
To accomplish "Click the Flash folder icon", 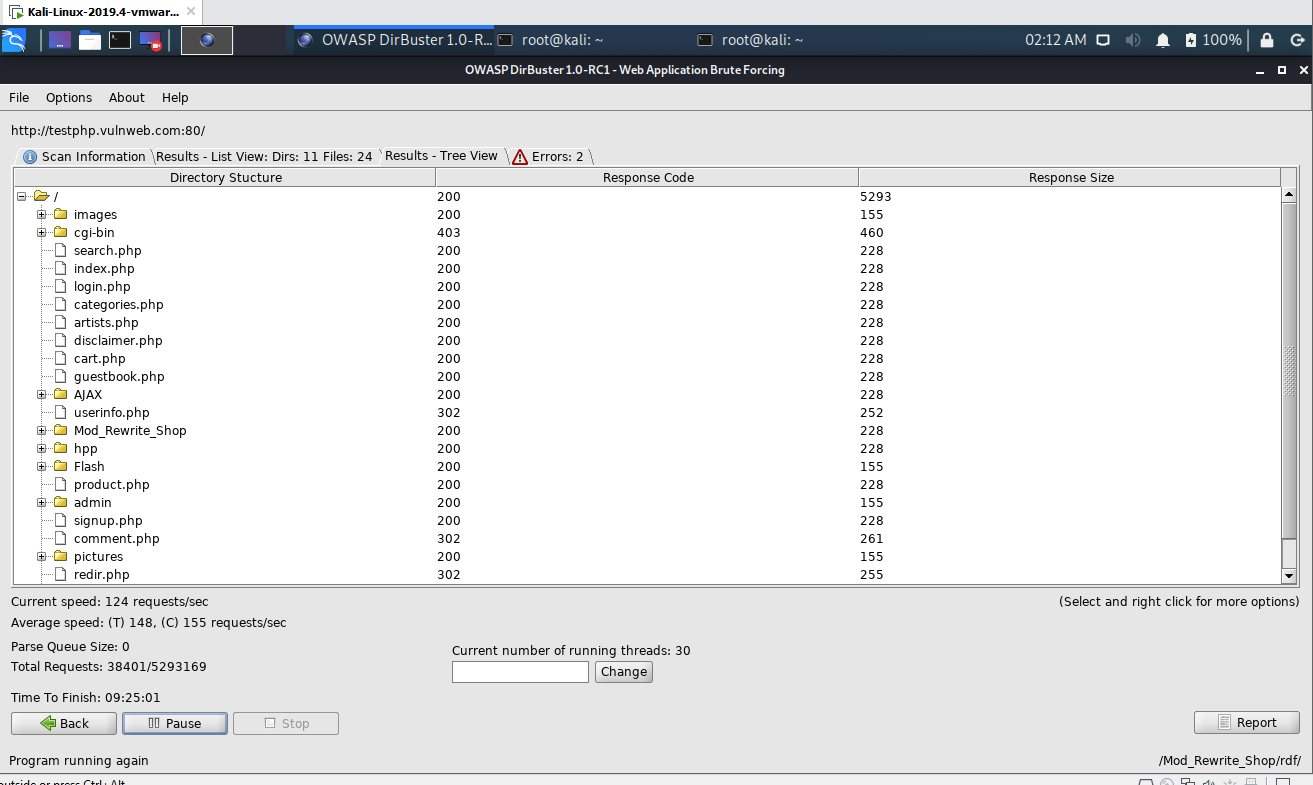I will coord(60,466).
